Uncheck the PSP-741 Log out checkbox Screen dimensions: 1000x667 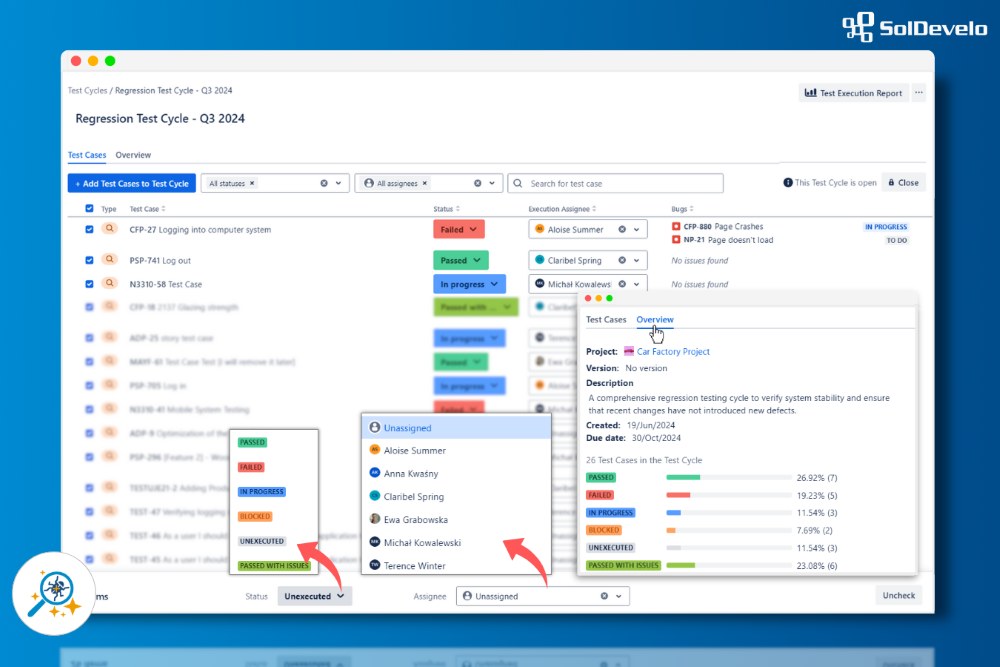click(x=89, y=260)
